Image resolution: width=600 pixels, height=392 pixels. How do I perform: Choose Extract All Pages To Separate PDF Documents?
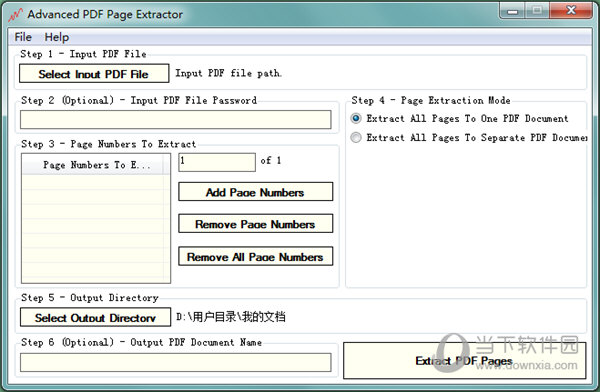pyautogui.click(x=468, y=137)
